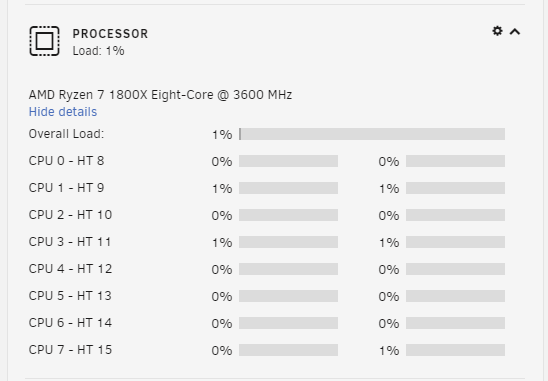
Task: Click the CPU 2 - HT 10 label
Action: click(70, 215)
